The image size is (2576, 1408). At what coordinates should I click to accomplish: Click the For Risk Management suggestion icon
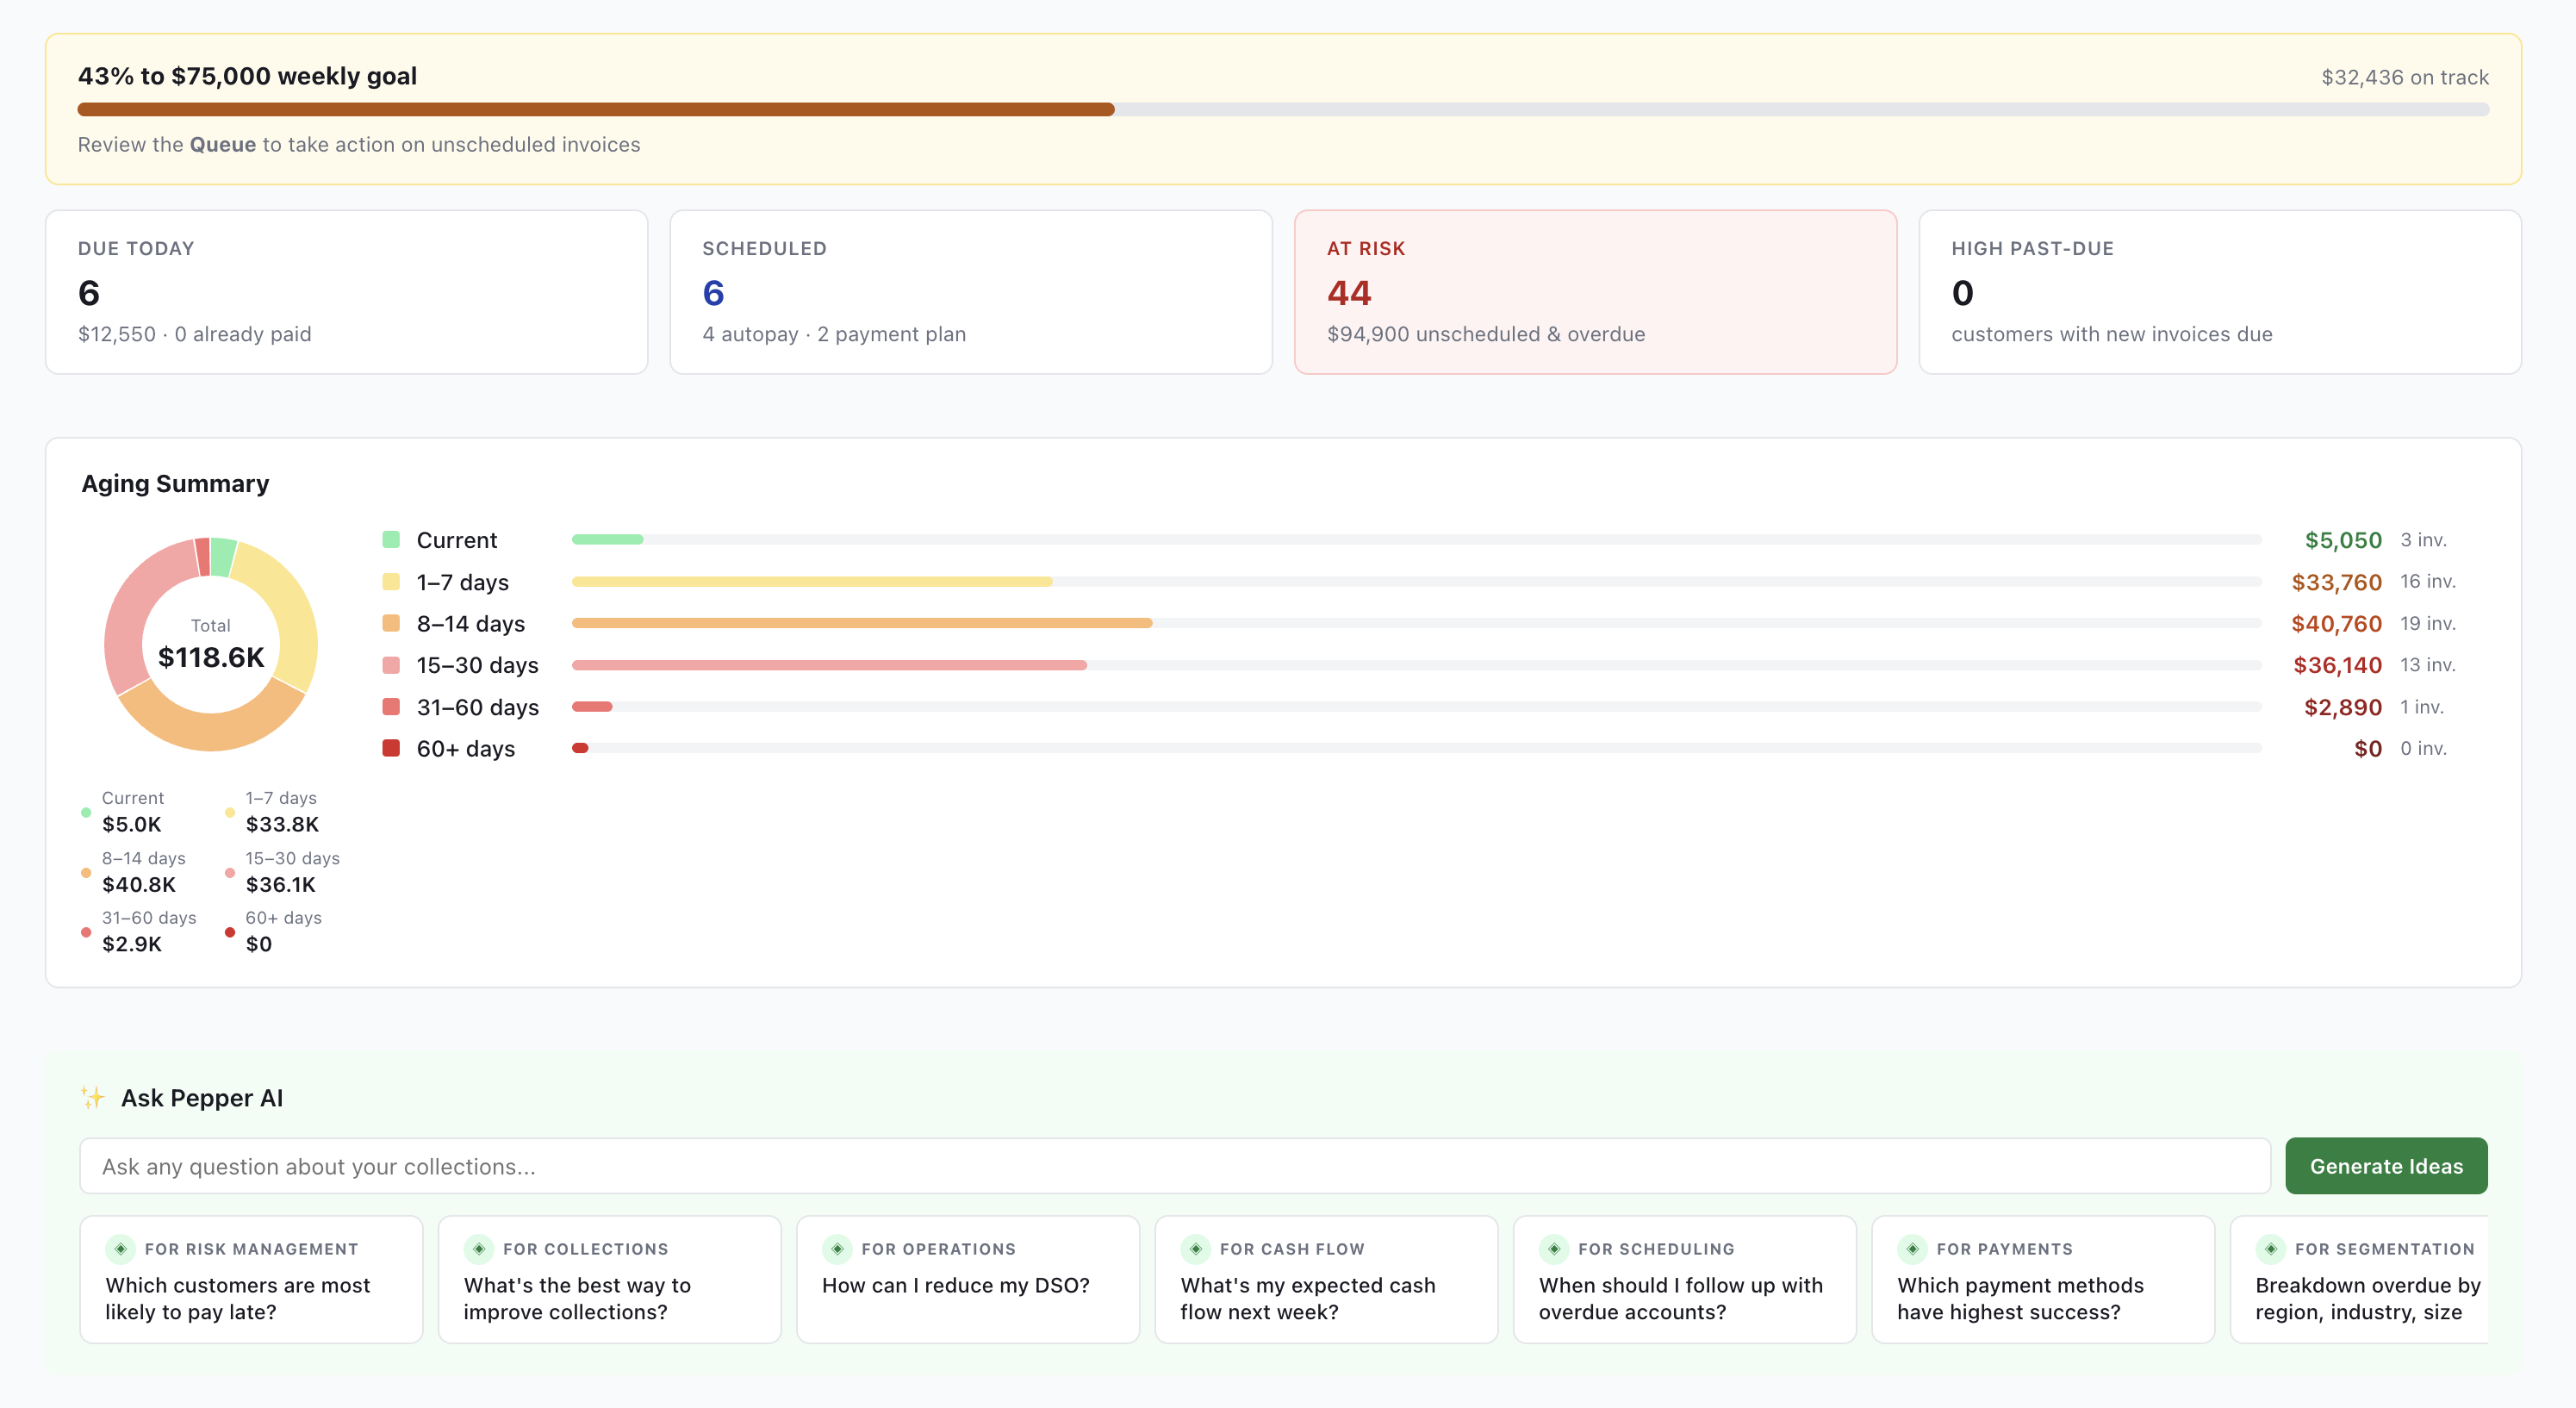[x=120, y=1249]
